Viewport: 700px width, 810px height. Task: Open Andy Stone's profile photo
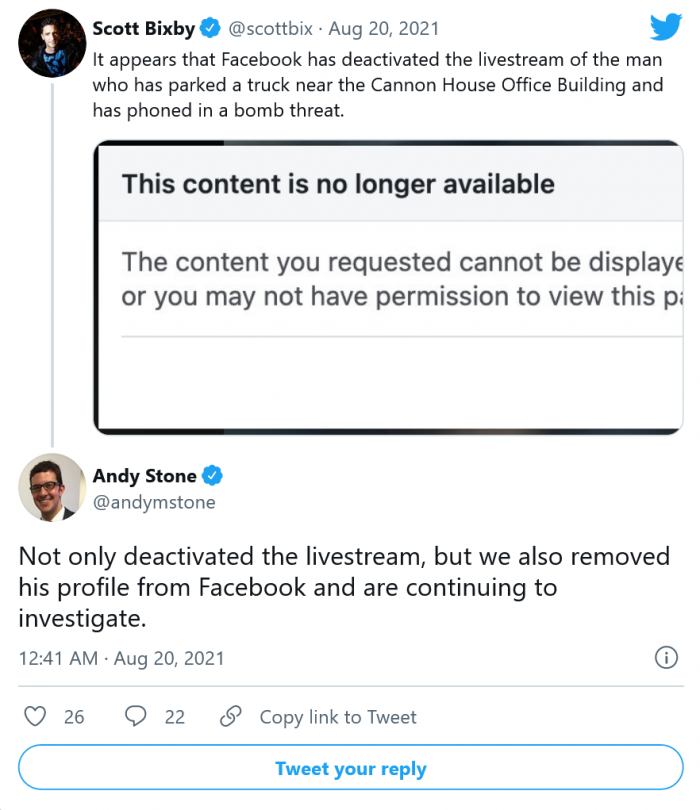[51, 487]
